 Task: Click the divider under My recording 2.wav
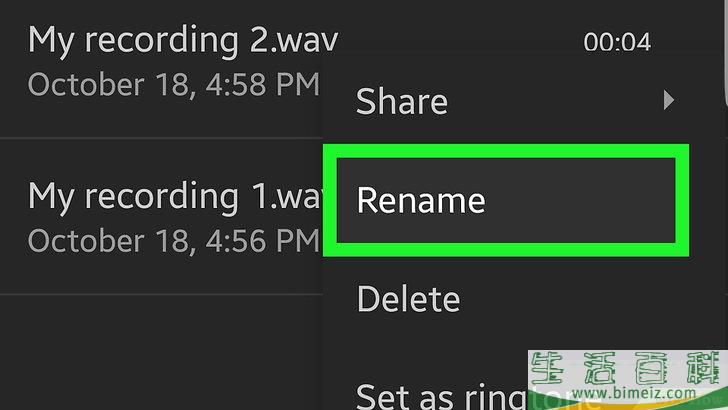(161, 138)
